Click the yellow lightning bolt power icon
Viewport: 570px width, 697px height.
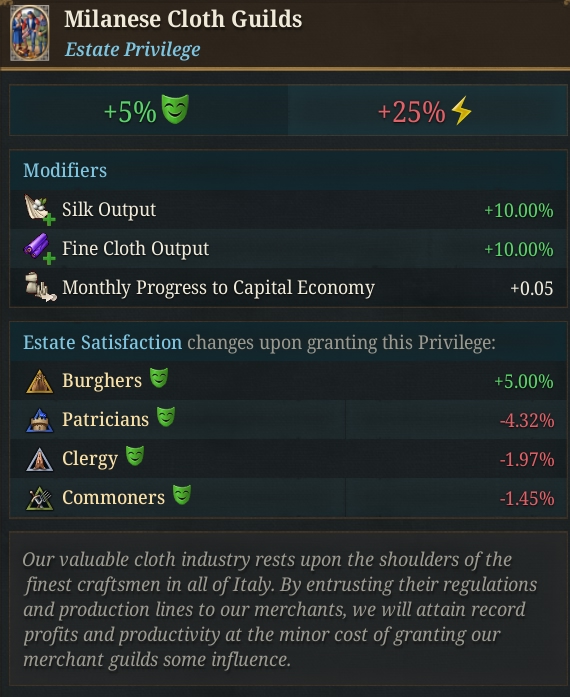(461, 110)
